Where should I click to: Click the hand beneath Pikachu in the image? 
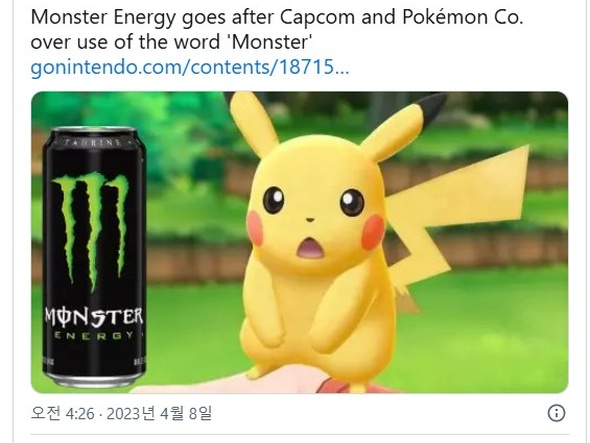(x=263, y=381)
